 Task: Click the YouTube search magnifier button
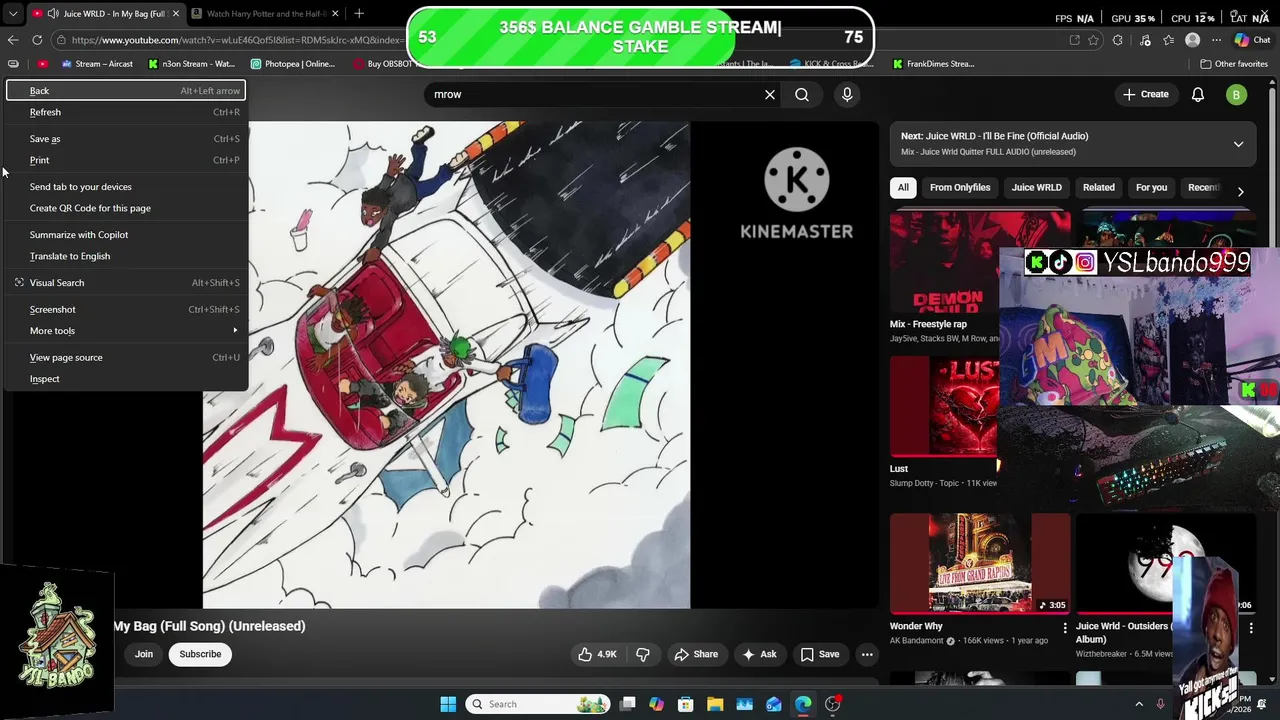click(802, 94)
